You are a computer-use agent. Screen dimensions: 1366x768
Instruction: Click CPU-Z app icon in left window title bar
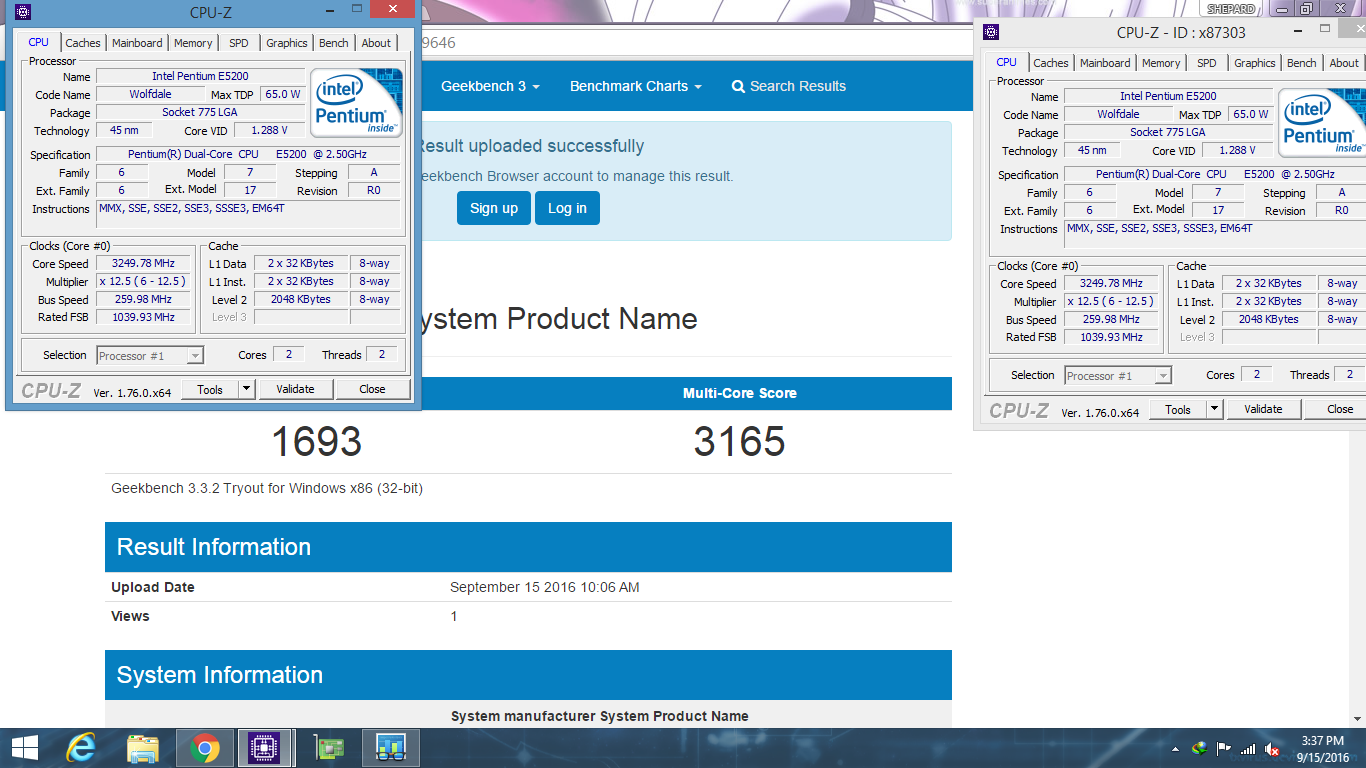pyautogui.click(x=23, y=13)
